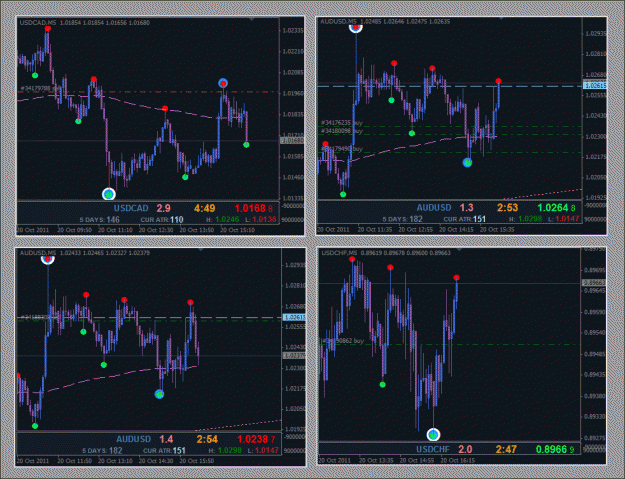The width and height of the screenshot is (625, 479).
Task: Click the 20 Oct 09:50 time label
Action: (75, 230)
